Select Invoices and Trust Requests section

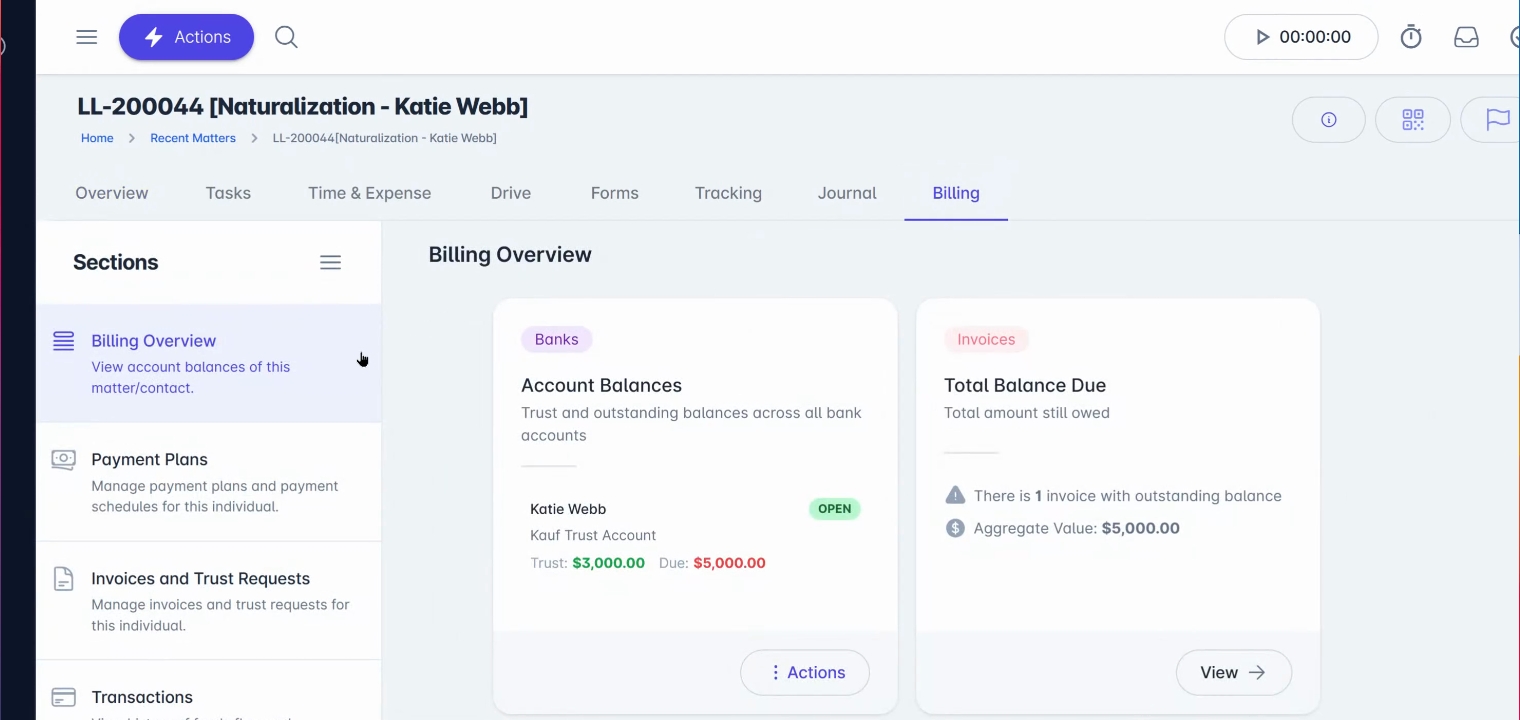(209, 601)
